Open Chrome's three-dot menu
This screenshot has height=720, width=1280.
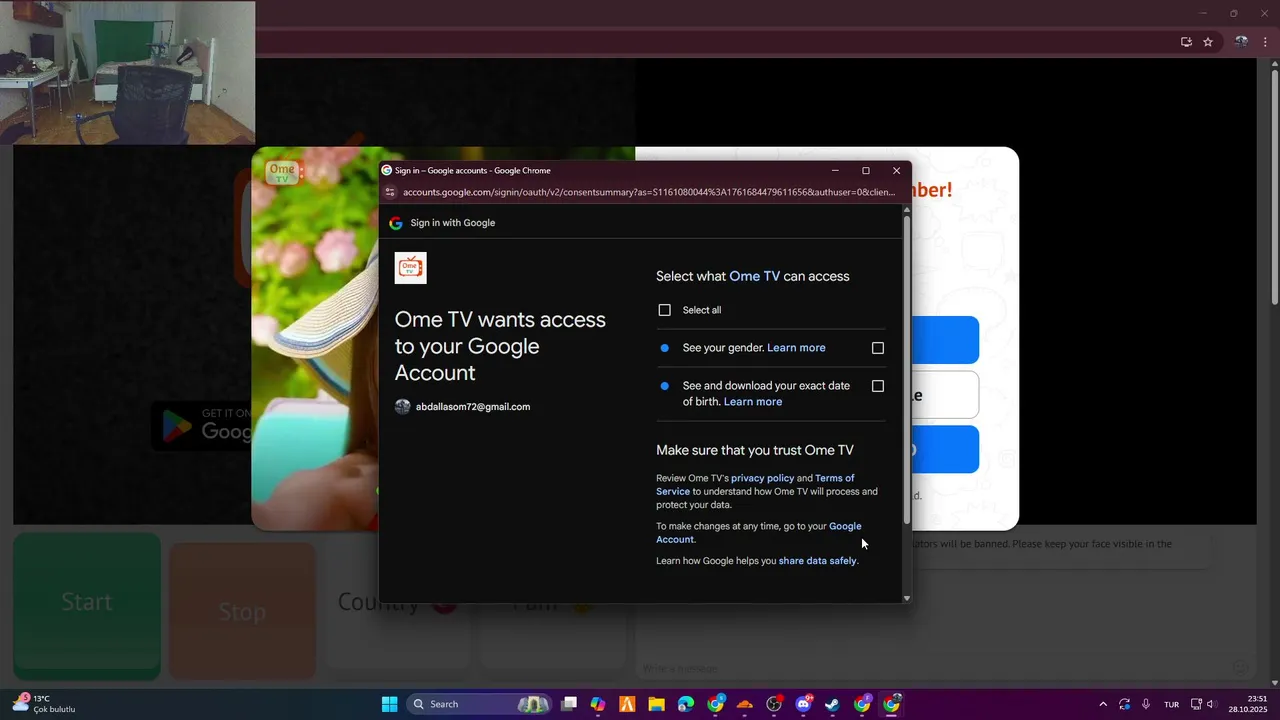1265,42
